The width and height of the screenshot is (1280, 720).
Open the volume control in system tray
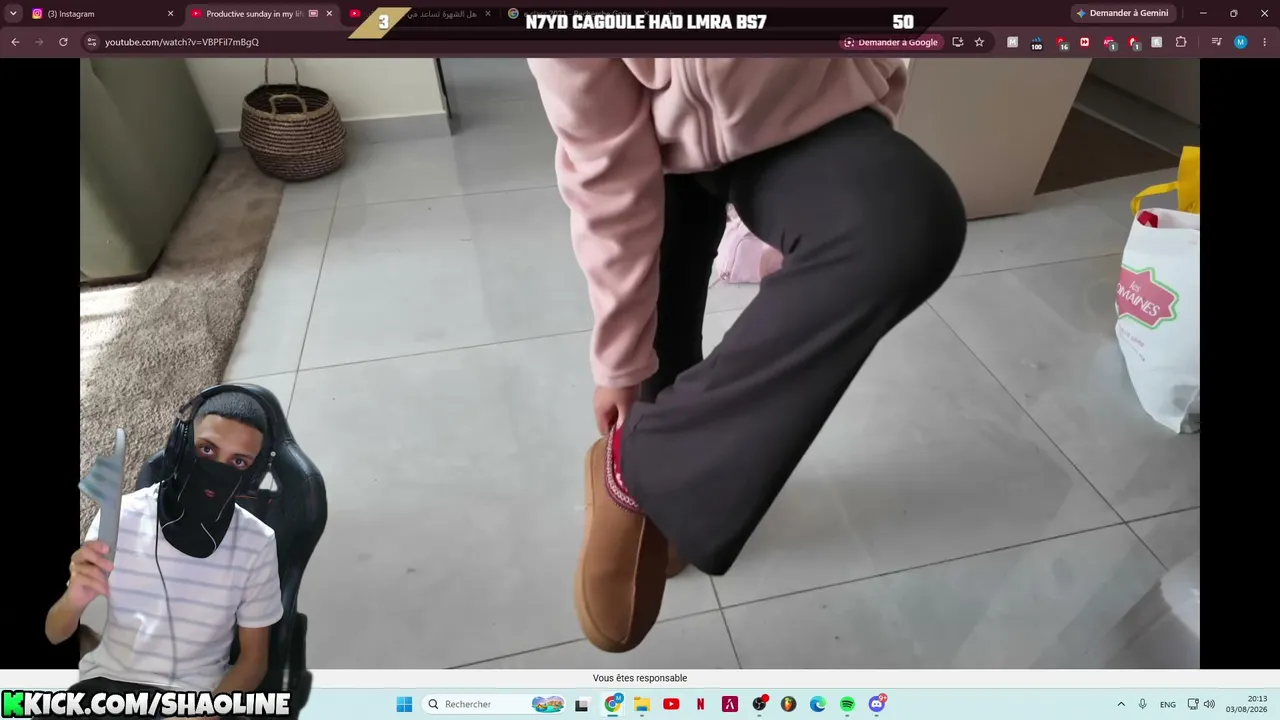coord(1209,704)
